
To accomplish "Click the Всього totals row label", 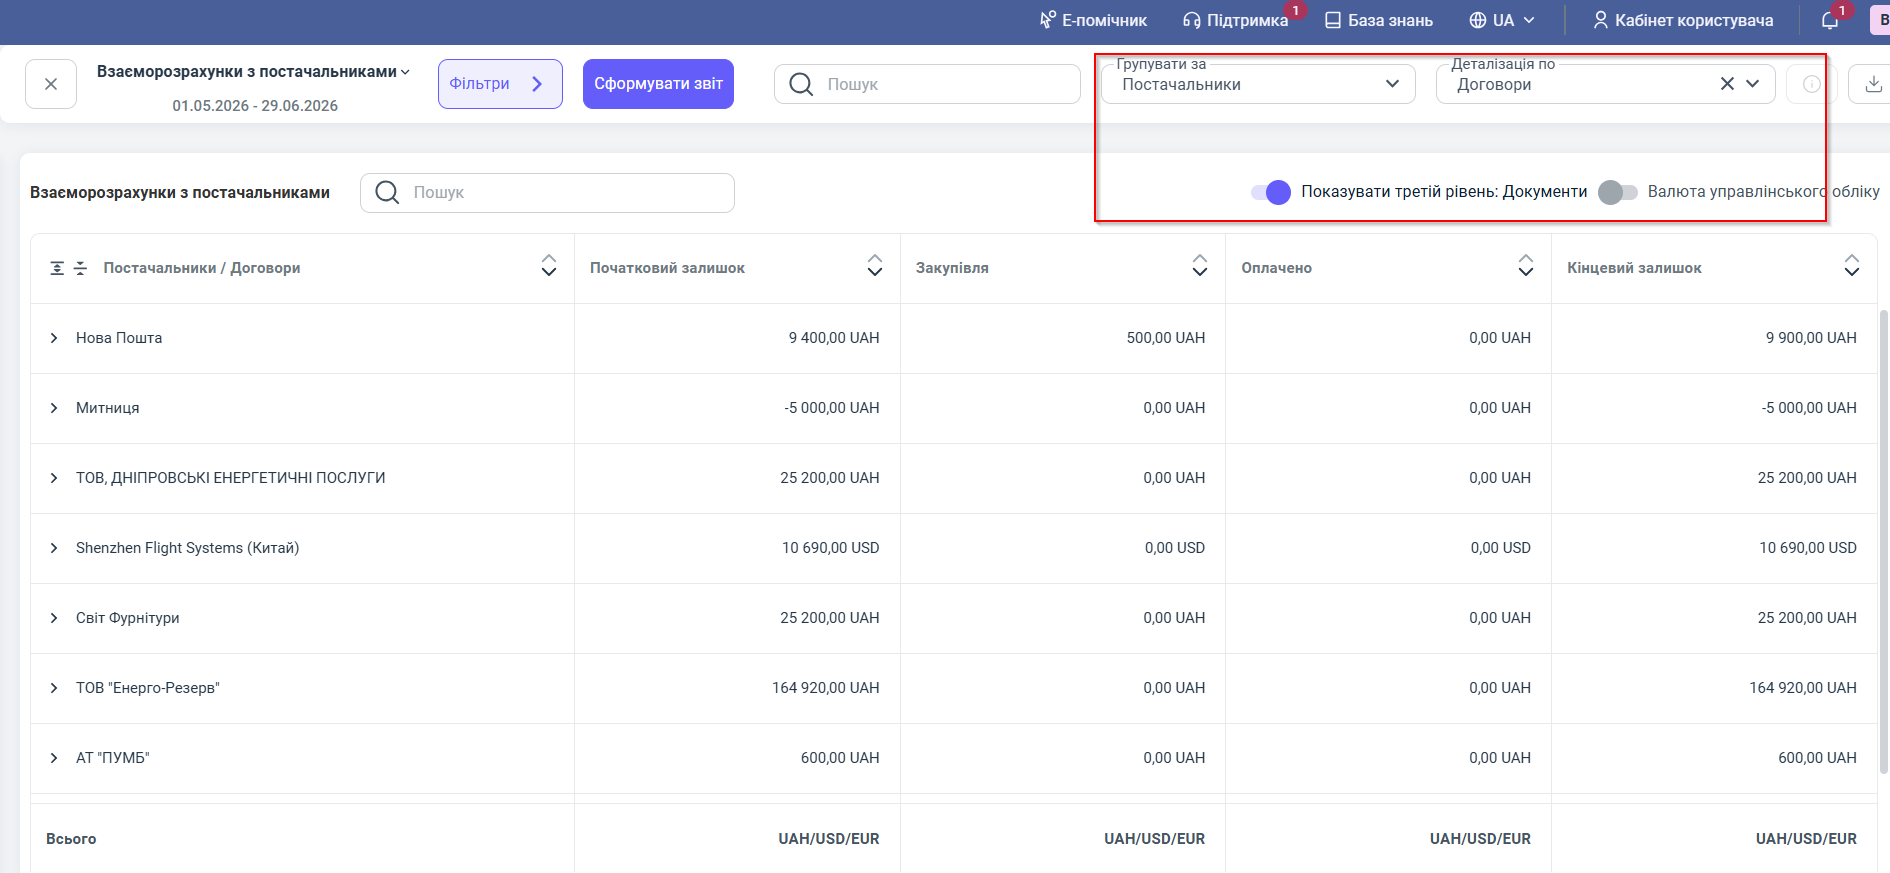I will [71, 839].
